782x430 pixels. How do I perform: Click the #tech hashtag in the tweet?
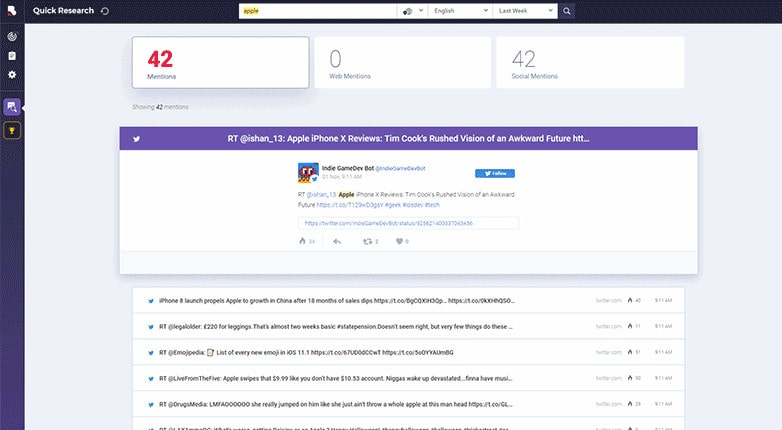(x=432, y=205)
